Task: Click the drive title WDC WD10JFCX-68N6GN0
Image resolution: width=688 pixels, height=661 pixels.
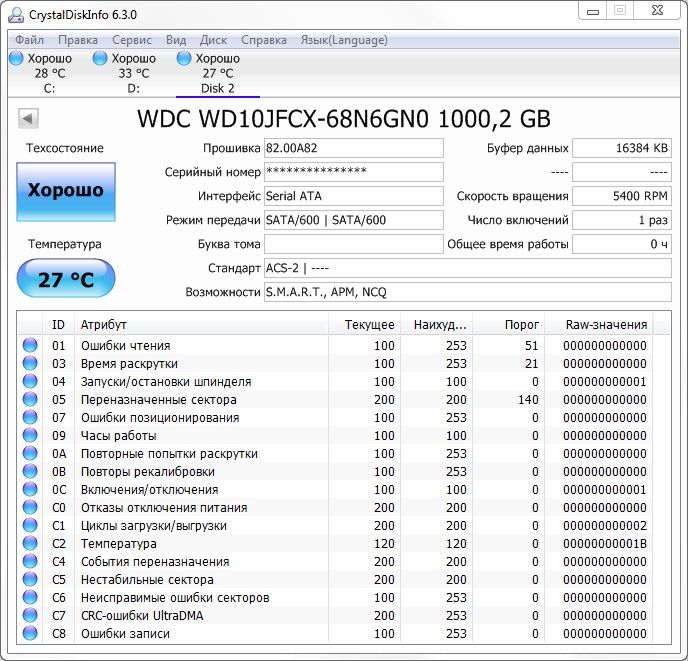Action: [283, 119]
